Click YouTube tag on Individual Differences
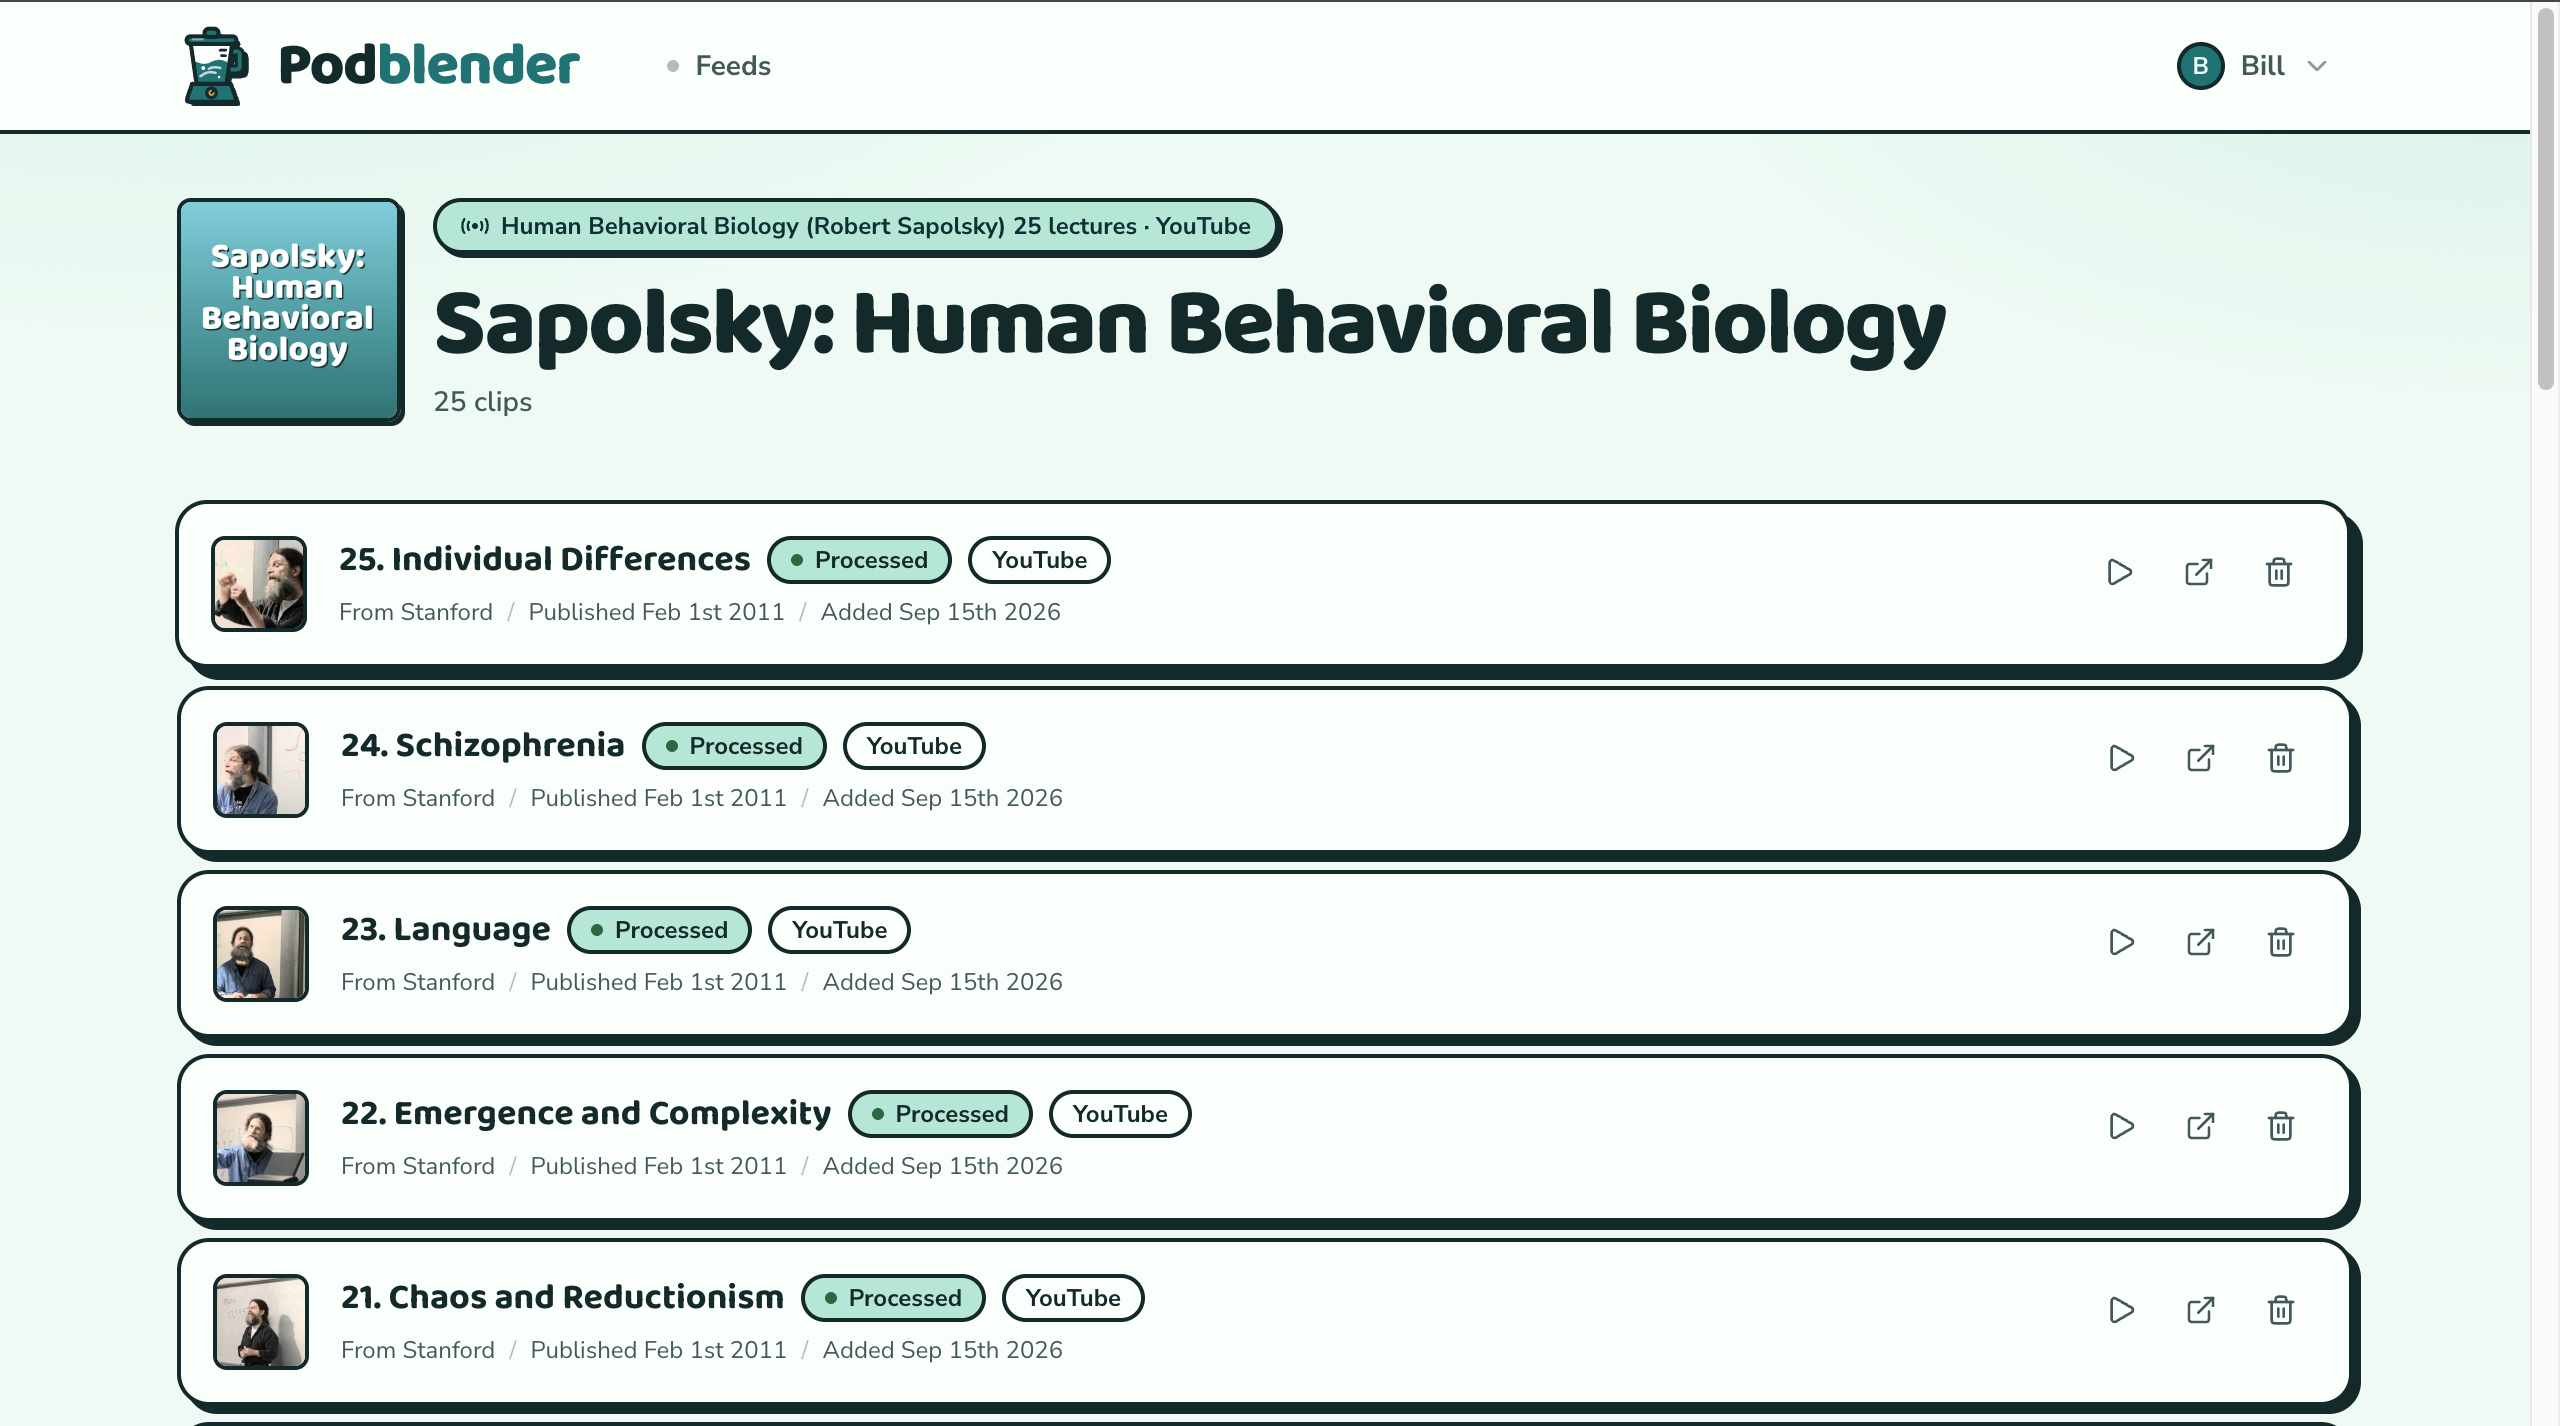2560x1426 pixels. 1039,560
